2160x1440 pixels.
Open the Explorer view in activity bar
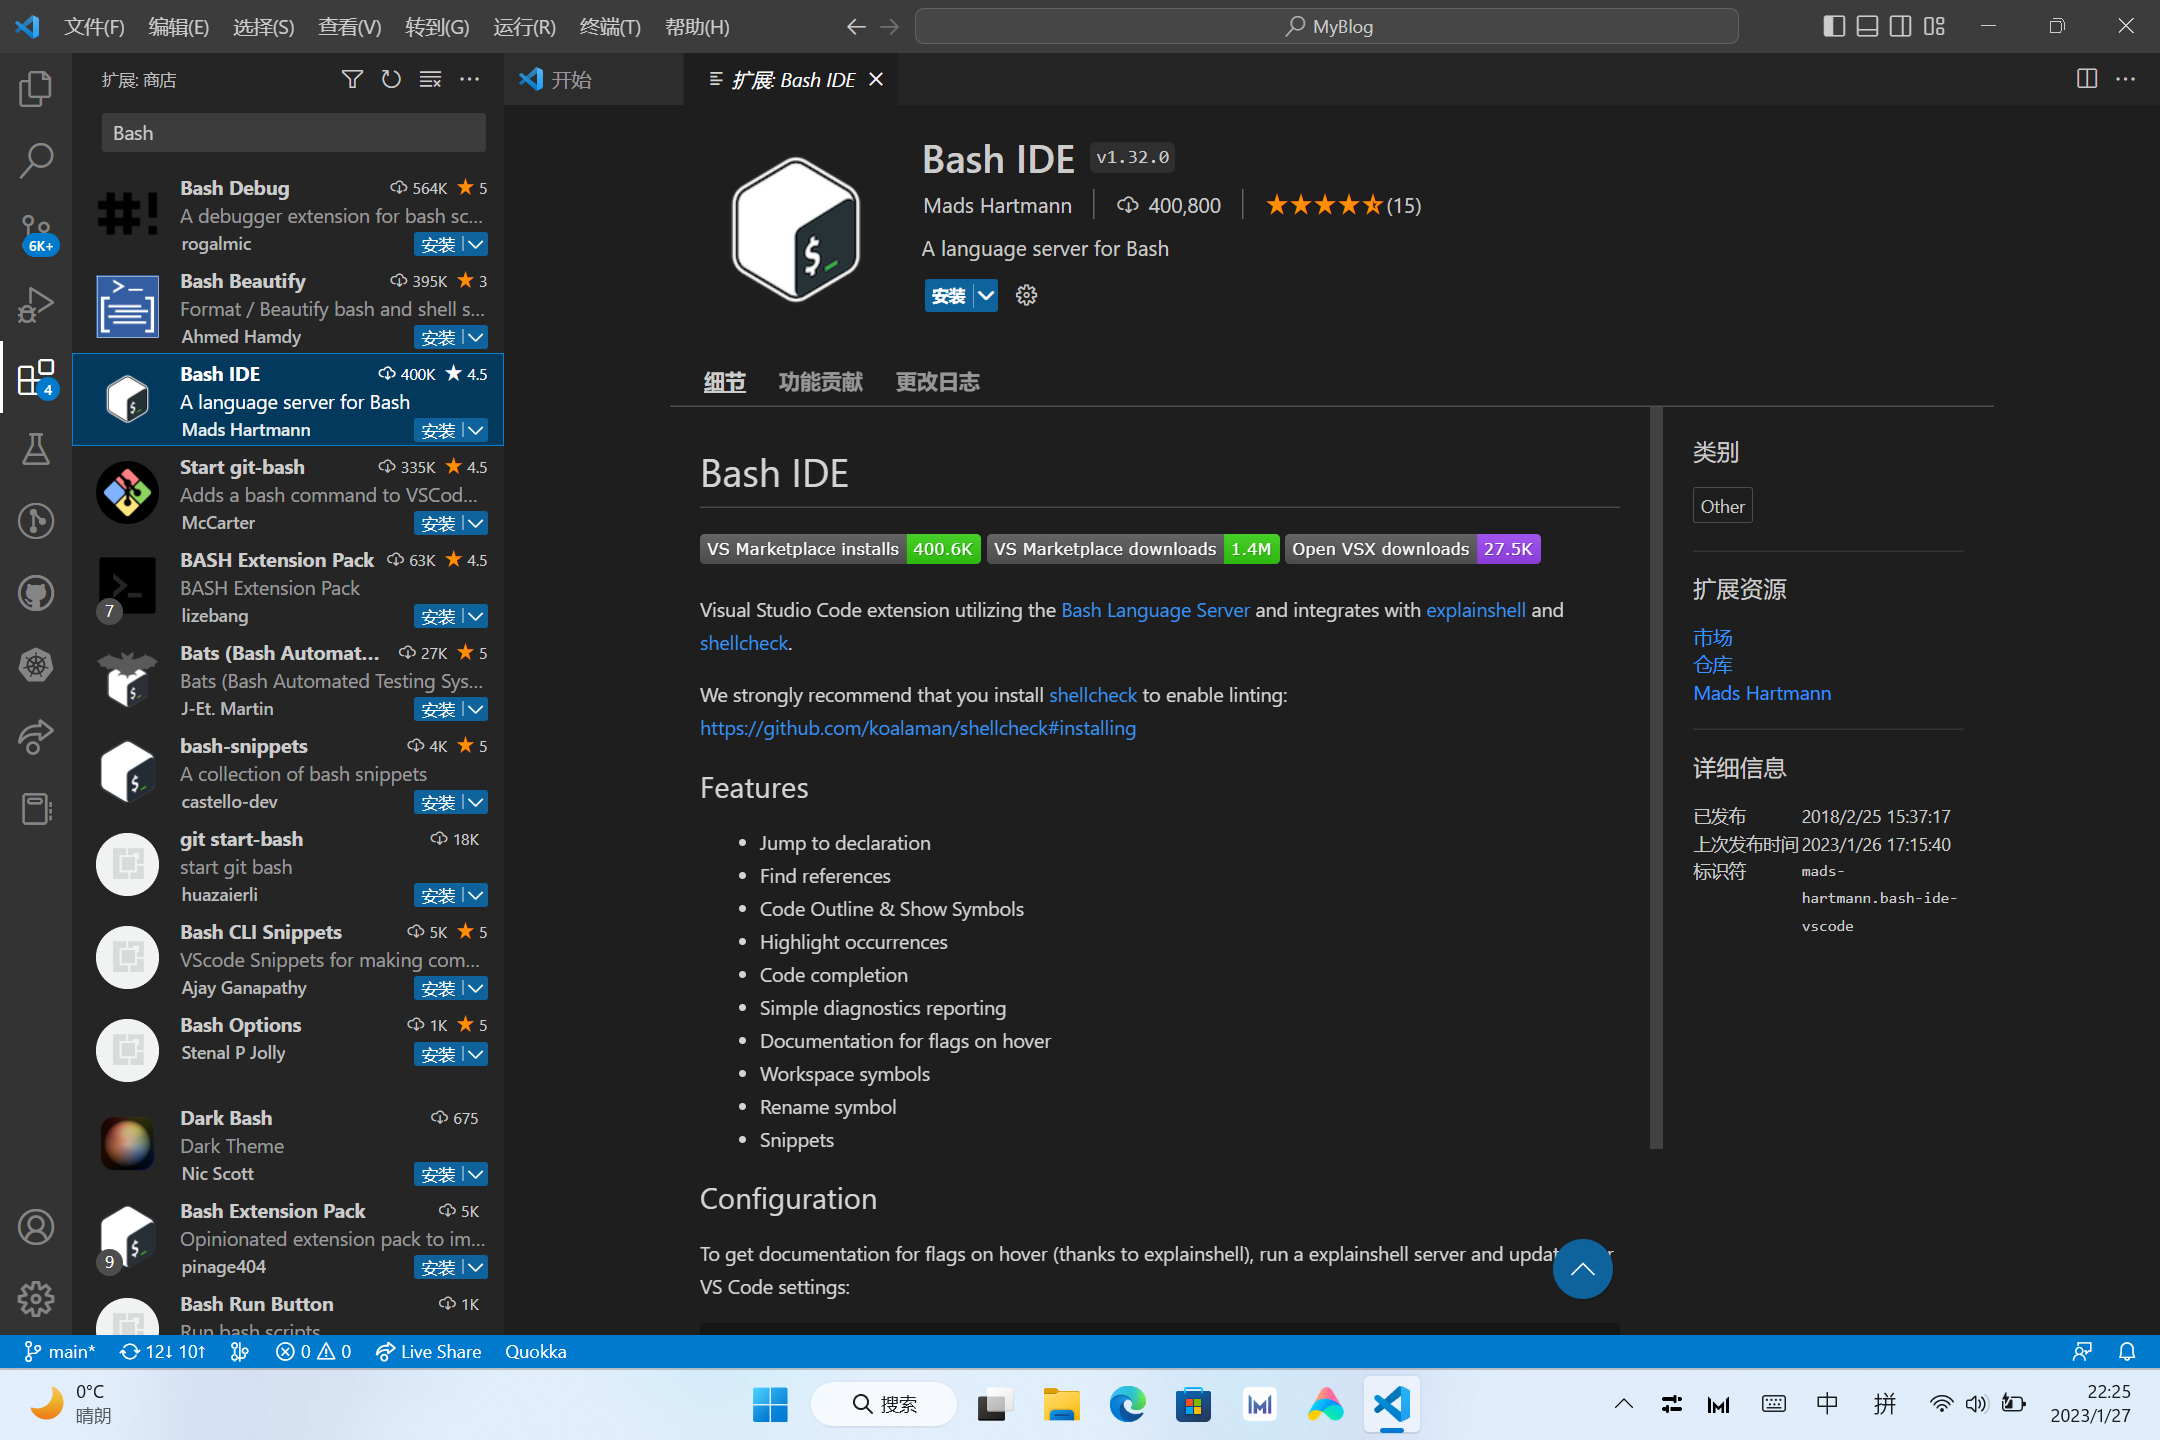[36, 89]
